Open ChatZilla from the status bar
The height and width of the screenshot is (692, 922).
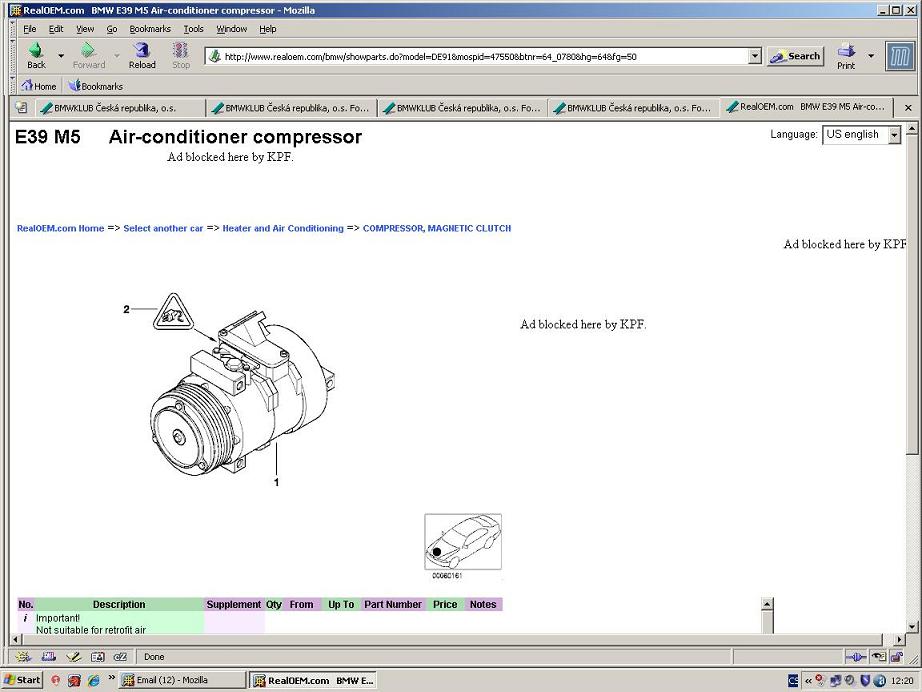[x=121, y=657]
